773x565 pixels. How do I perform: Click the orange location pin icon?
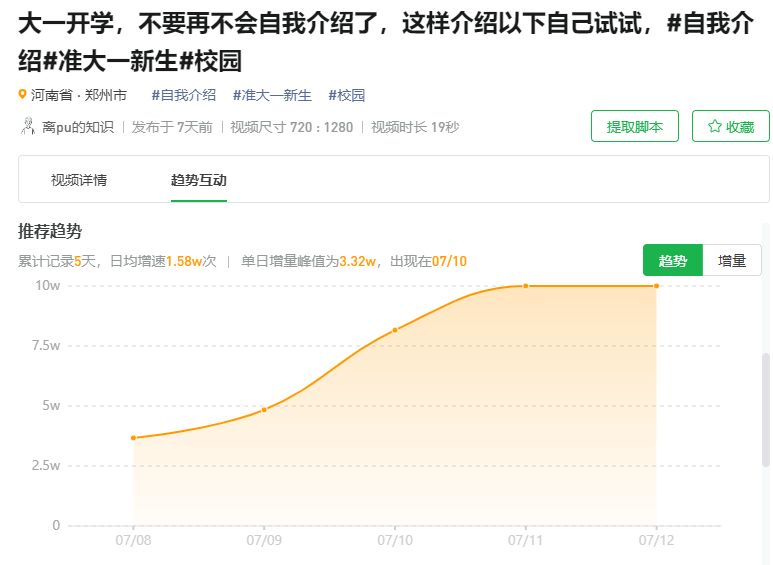coord(23,96)
